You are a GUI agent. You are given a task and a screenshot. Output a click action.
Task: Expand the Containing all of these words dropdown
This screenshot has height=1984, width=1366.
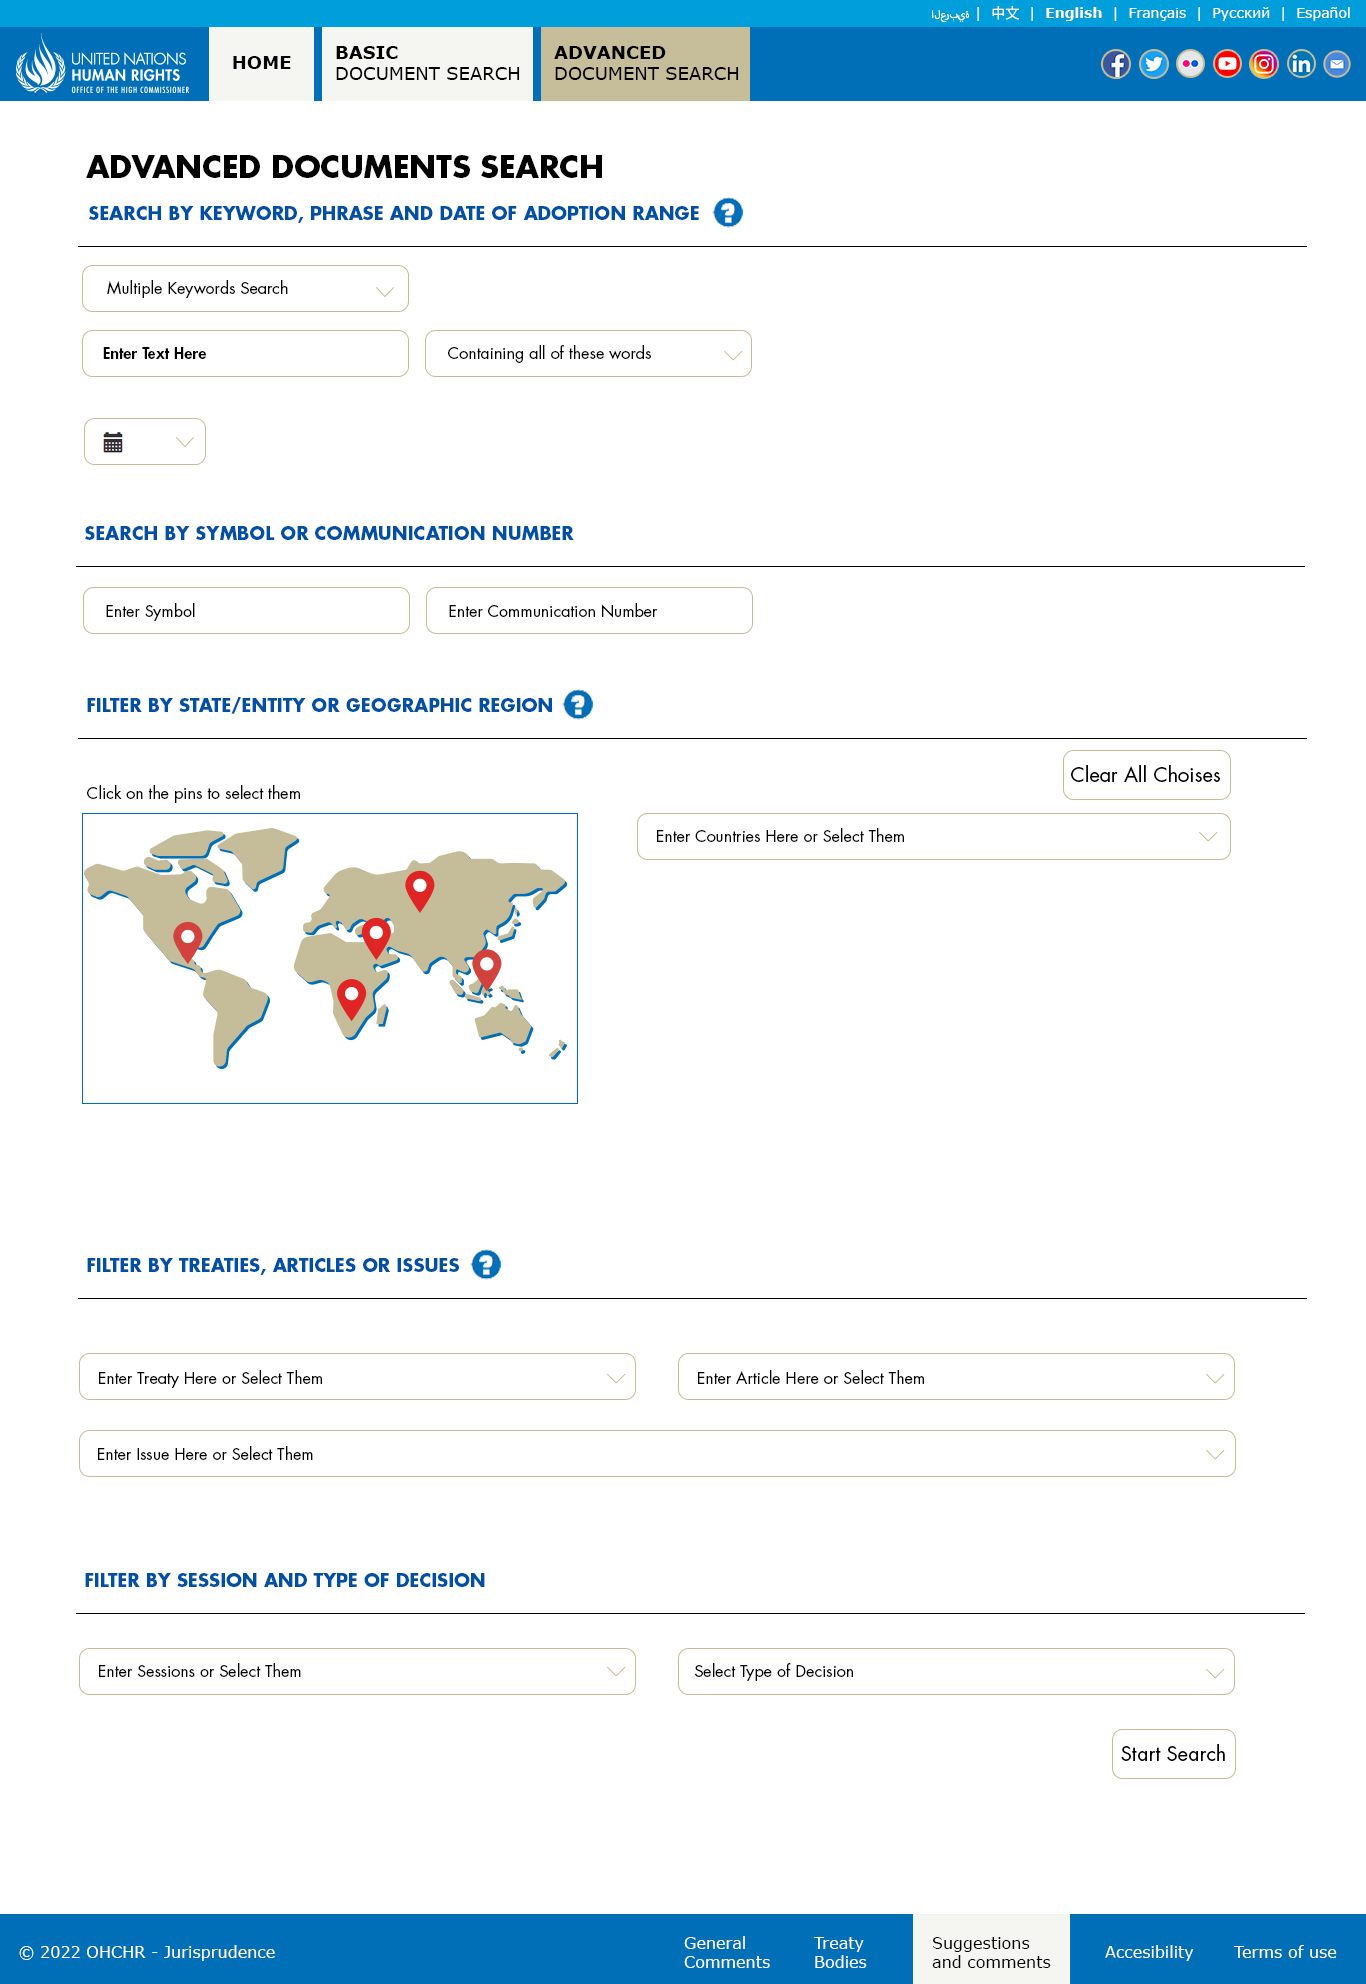coord(588,354)
